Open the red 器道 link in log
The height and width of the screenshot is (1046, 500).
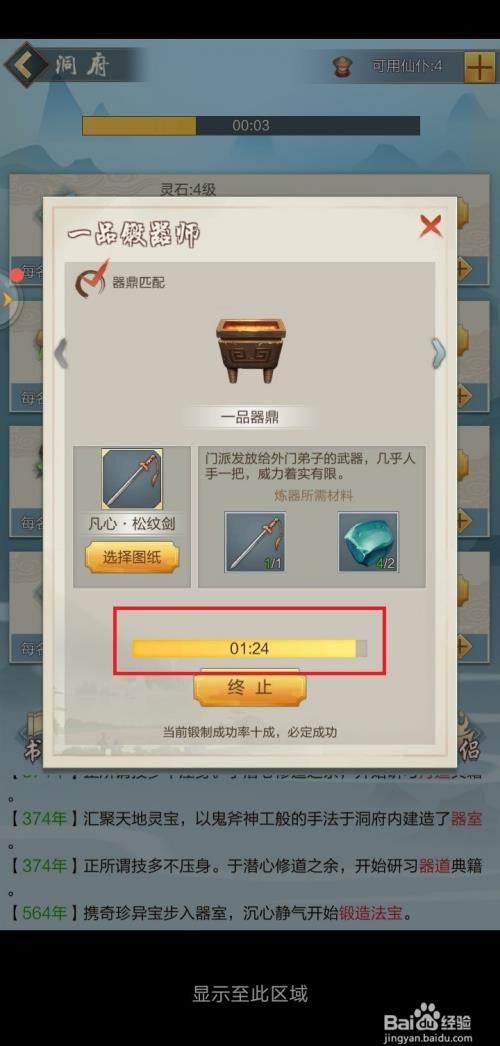coord(434,865)
